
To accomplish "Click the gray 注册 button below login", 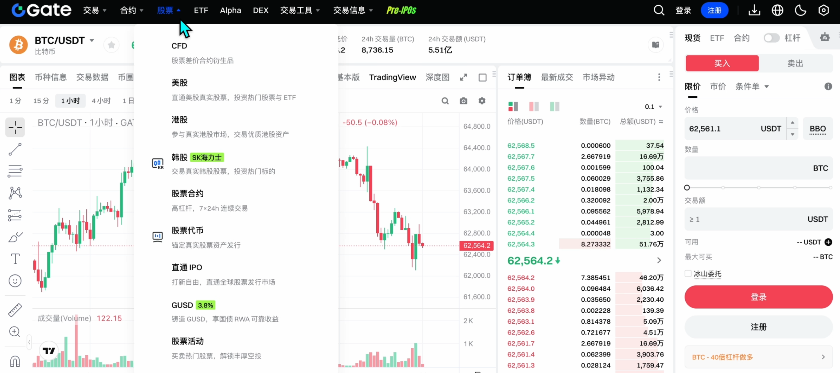I will [x=759, y=327].
